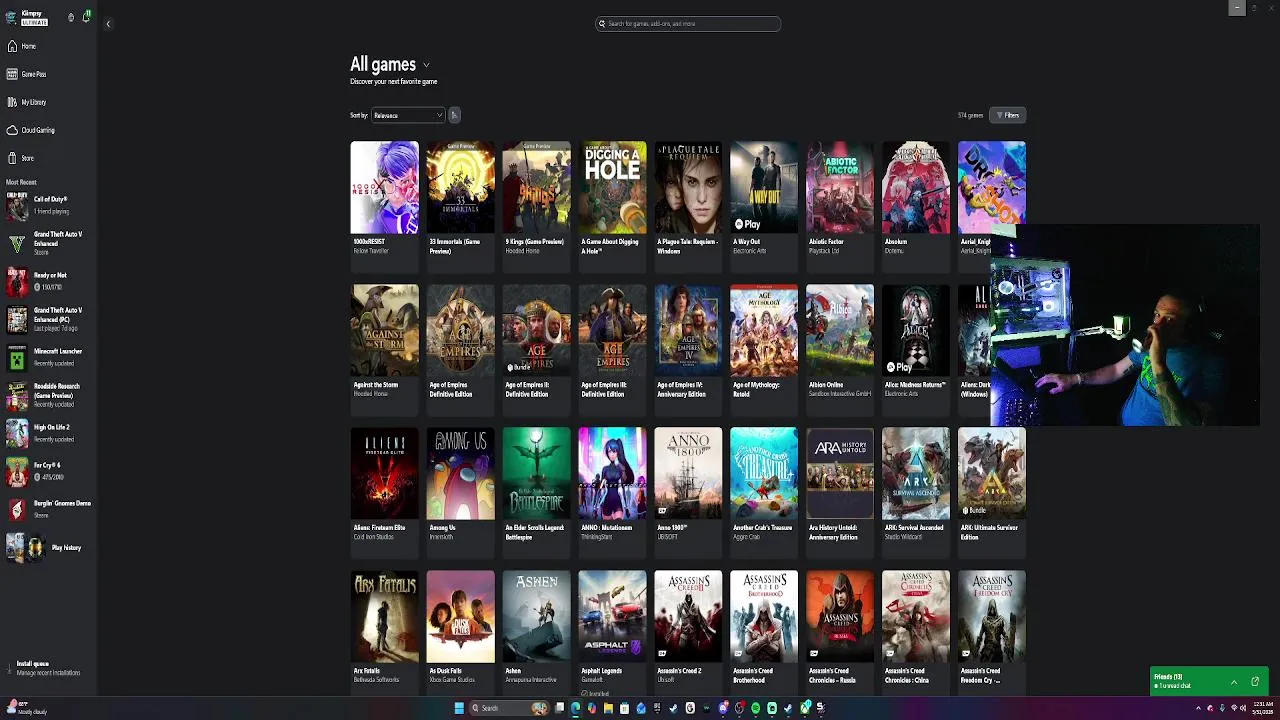Image resolution: width=1280 pixels, height=720 pixels.
Task: Open Call of Duty from Most Recent
Action: pos(48,206)
